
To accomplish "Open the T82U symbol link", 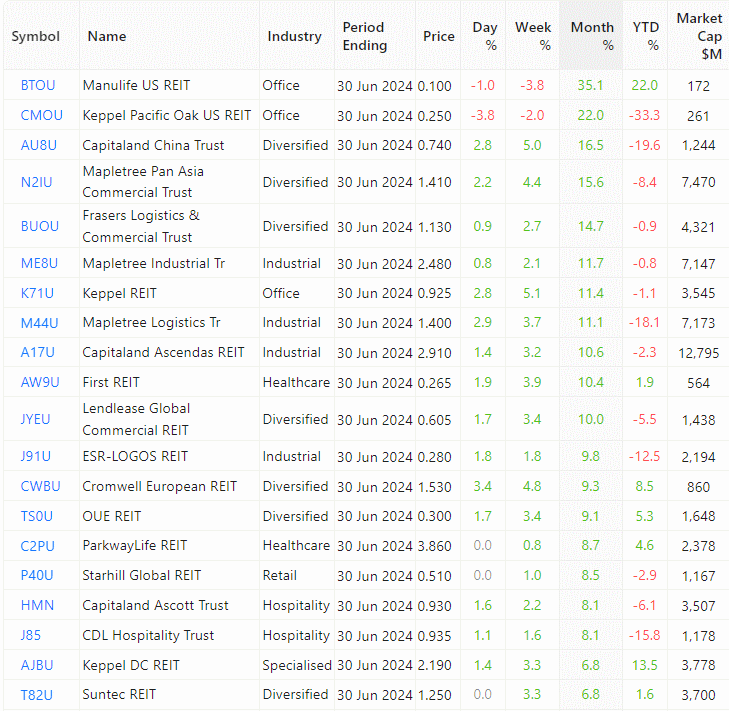I will click(37, 695).
